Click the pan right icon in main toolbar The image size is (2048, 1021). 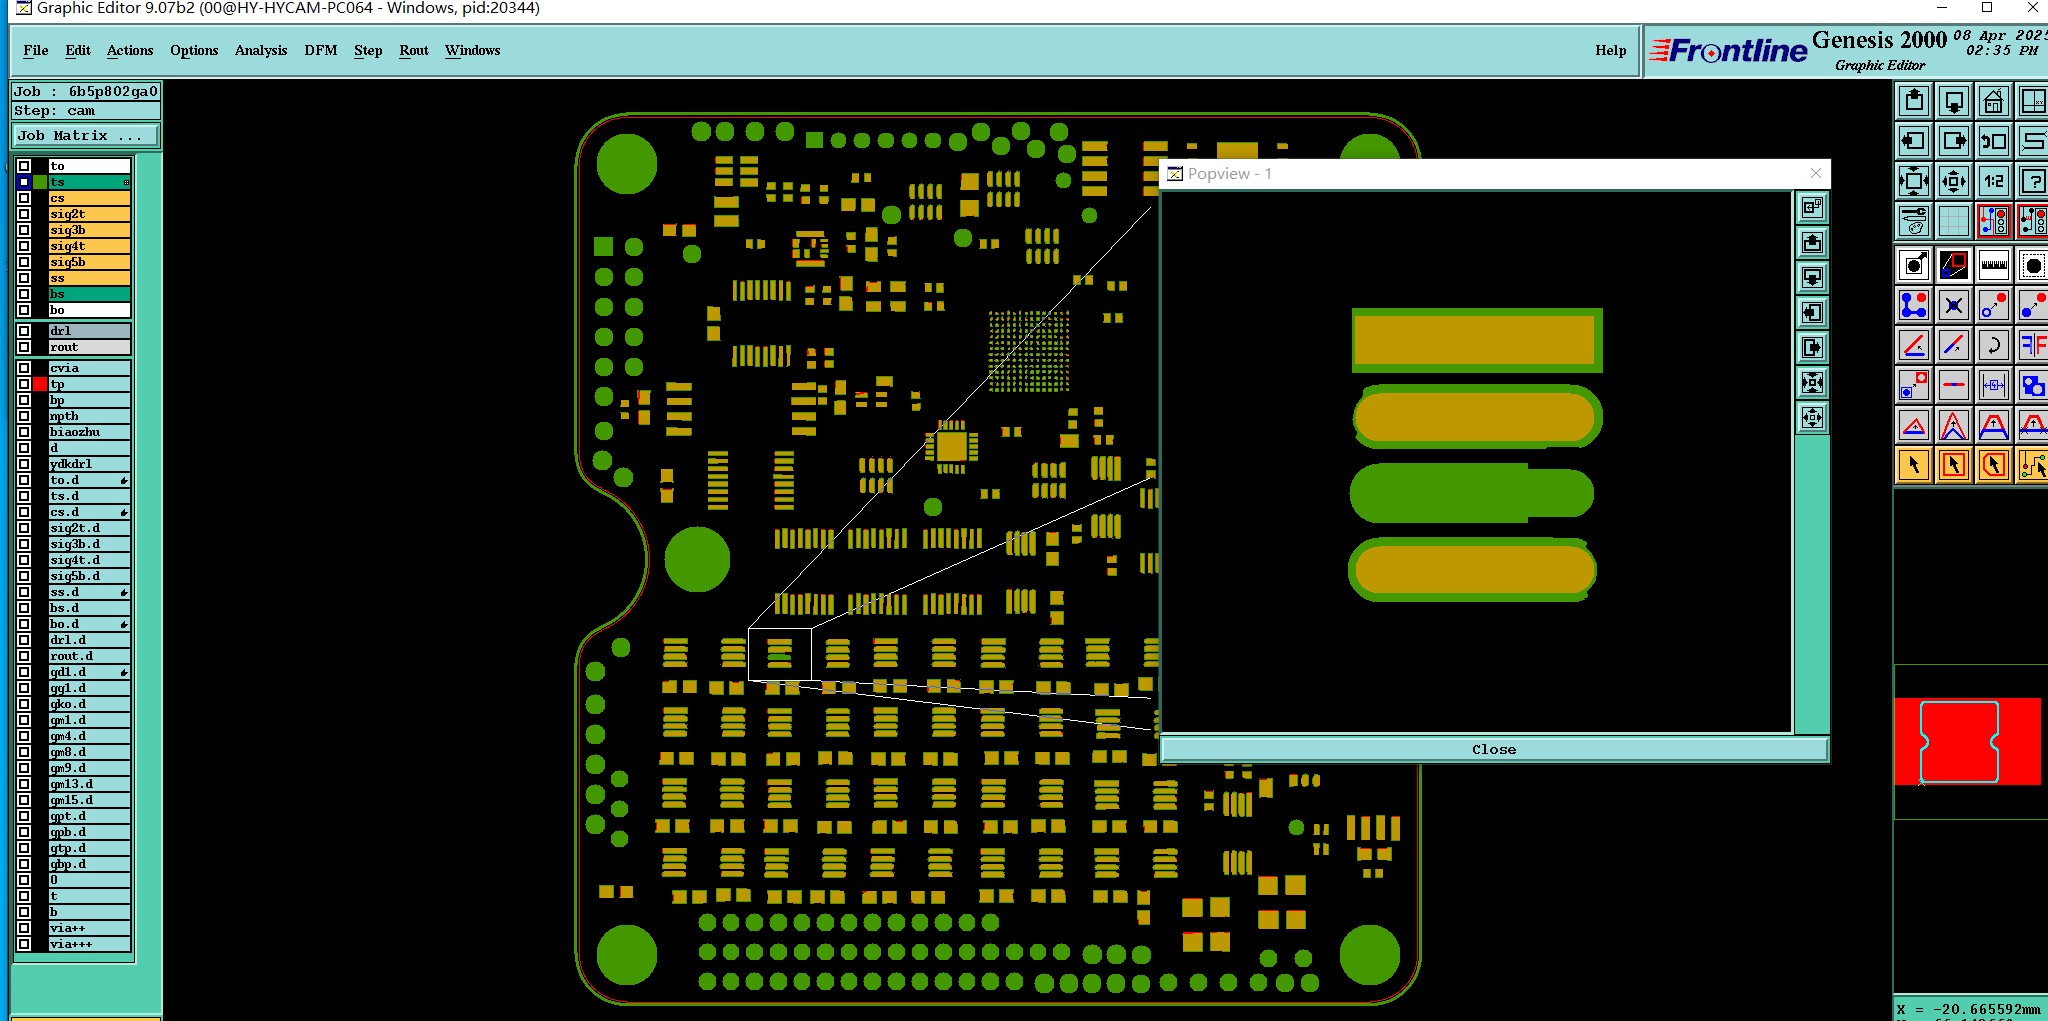1953,141
